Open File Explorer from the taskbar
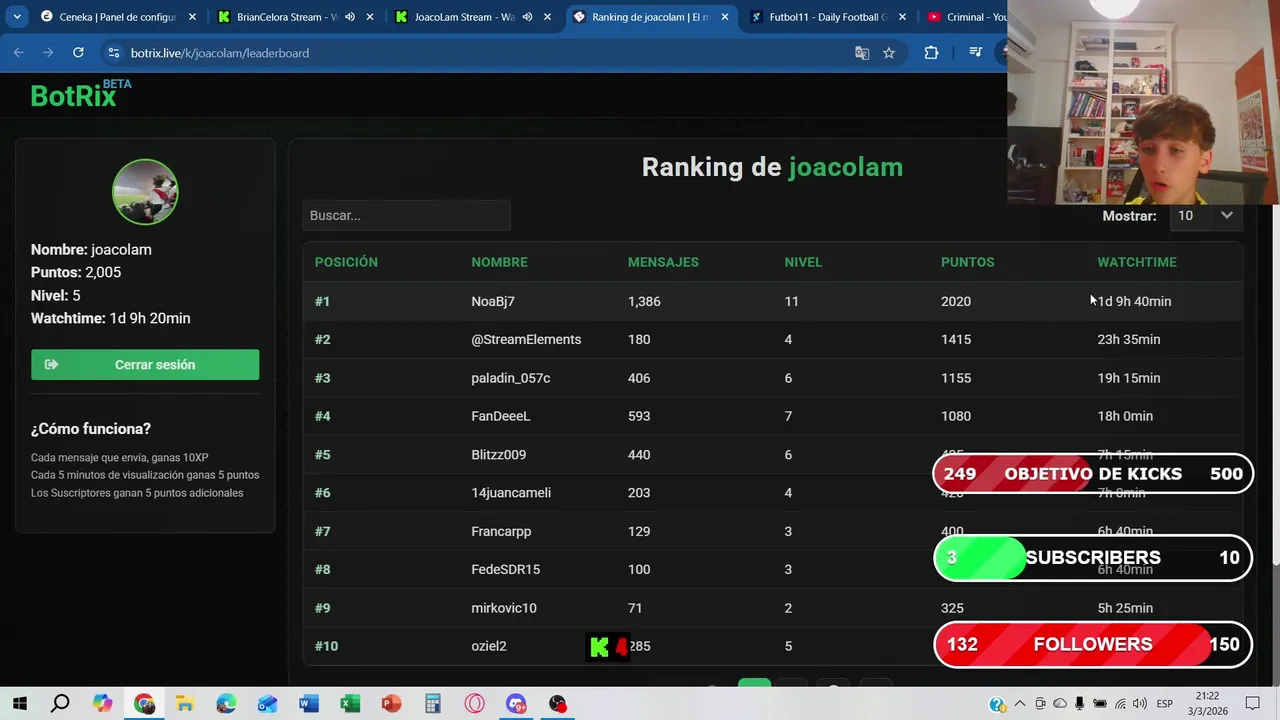Image resolution: width=1280 pixels, height=720 pixels. pyautogui.click(x=185, y=704)
